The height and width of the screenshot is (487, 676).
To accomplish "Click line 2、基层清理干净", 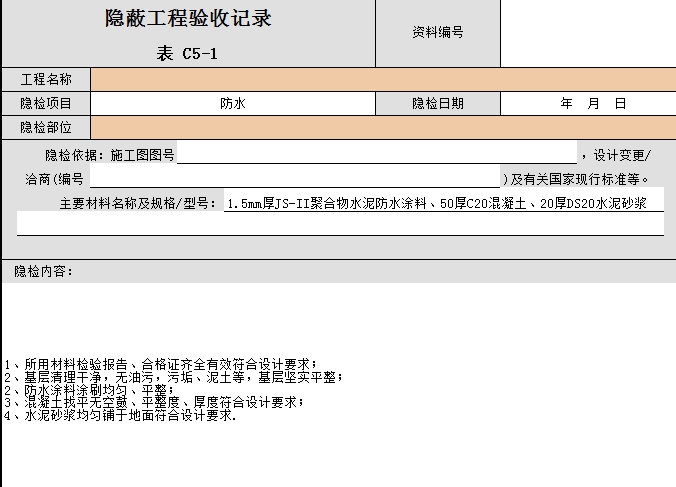I will tap(174, 377).
